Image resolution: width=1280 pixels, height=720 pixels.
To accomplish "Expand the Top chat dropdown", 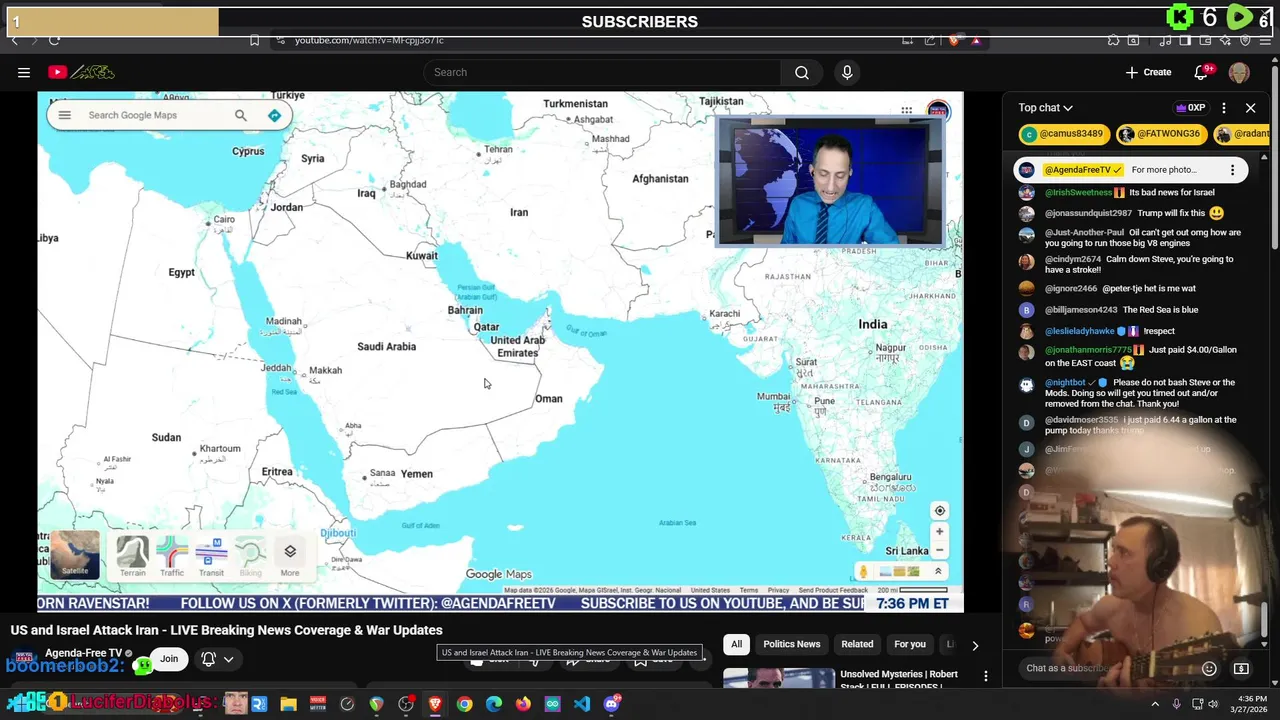I will coord(1046,108).
